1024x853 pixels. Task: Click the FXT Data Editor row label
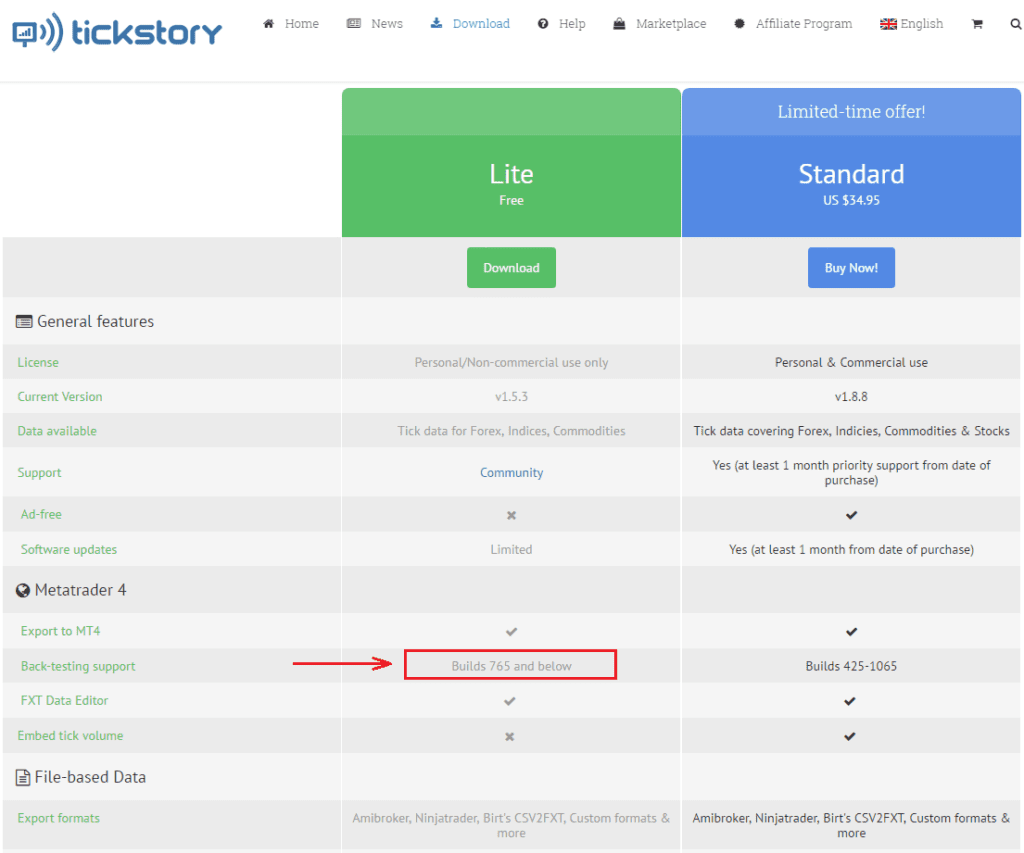(64, 700)
